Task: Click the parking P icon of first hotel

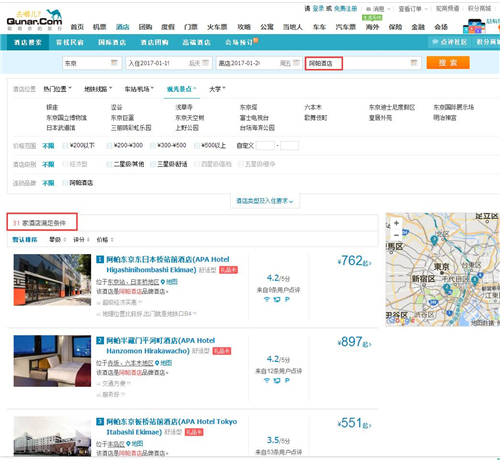Action: tap(287, 299)
